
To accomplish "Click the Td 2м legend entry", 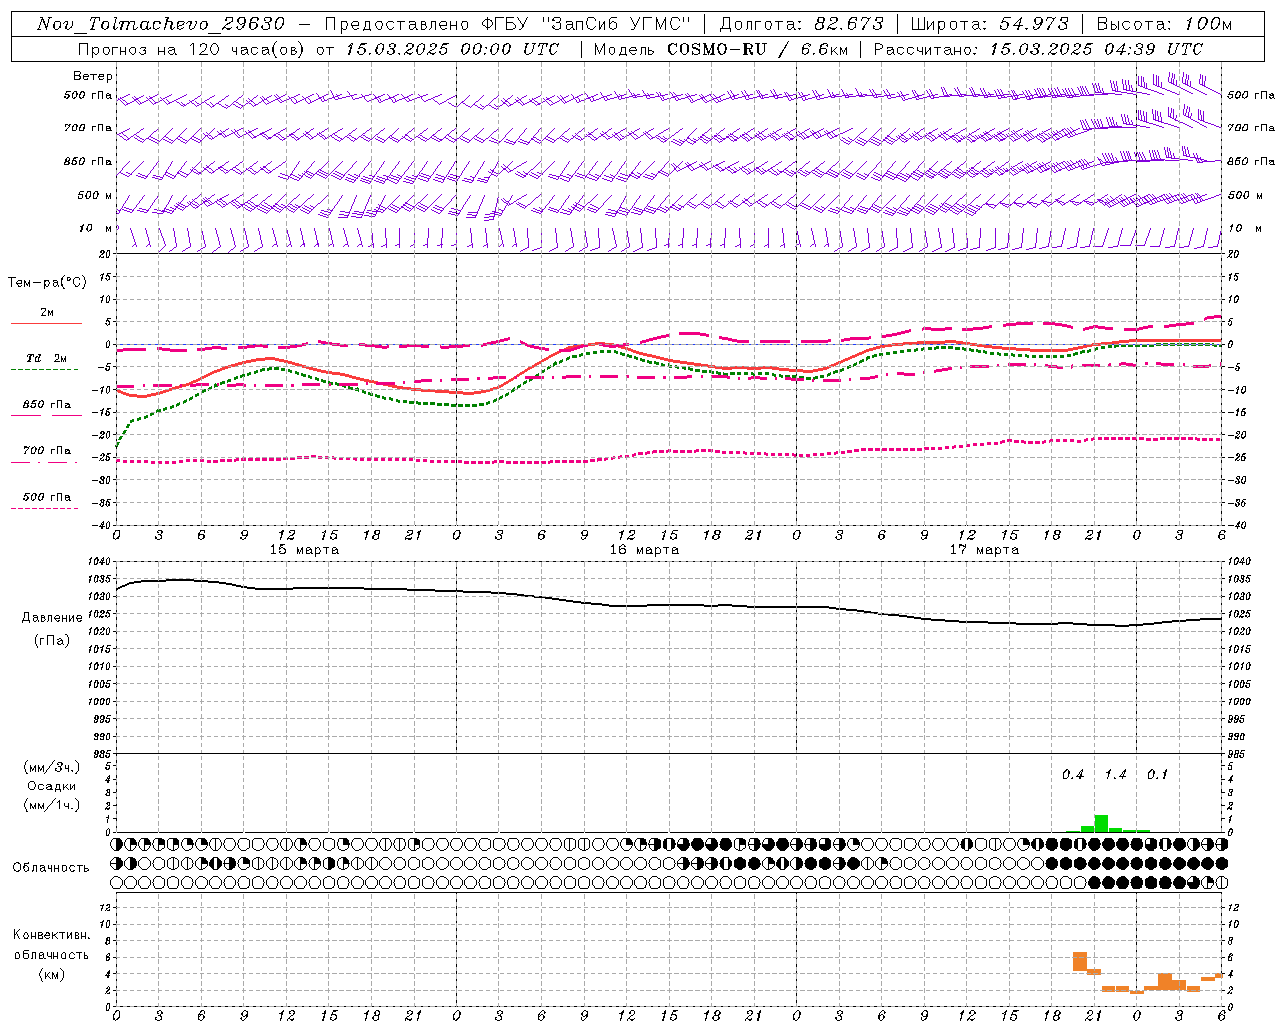I will coord(46,358).
